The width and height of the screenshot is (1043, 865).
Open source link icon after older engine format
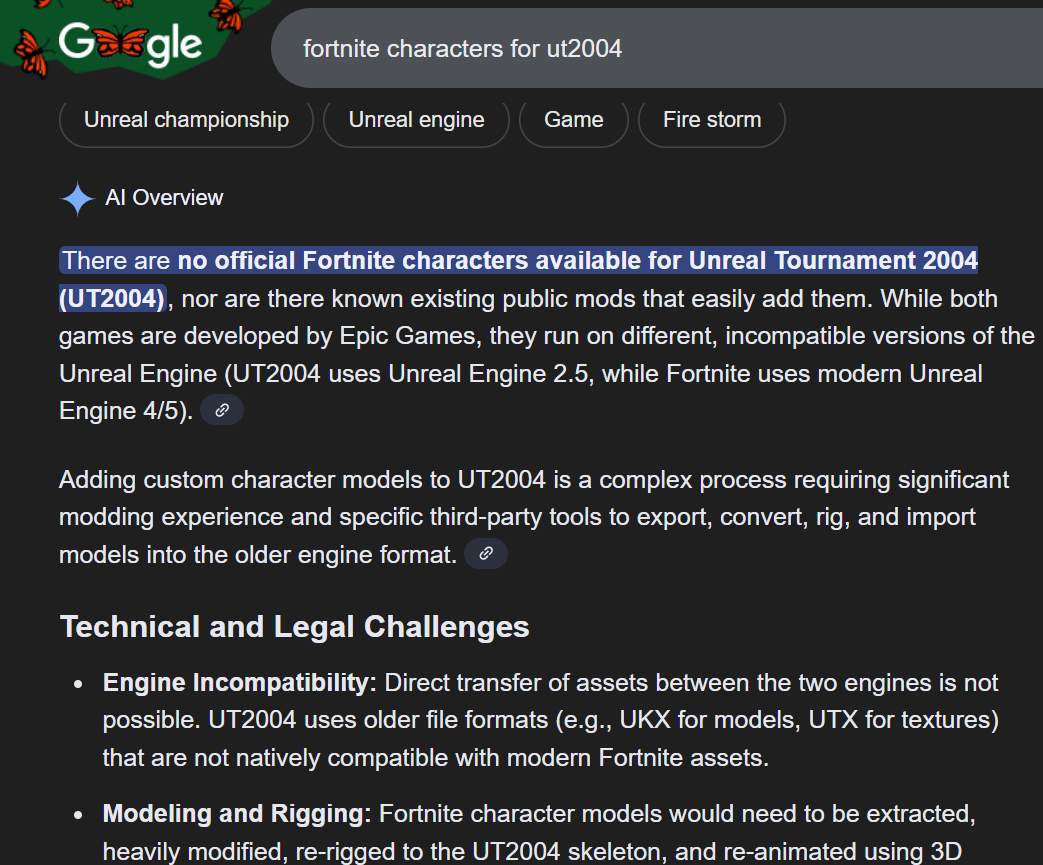(486, 554)
